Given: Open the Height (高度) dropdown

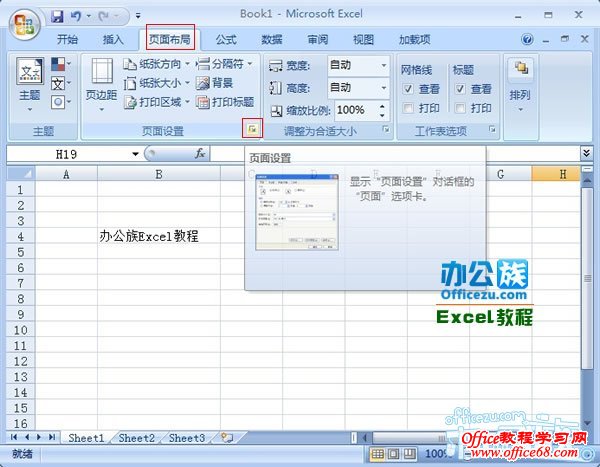Looking at the screenshot, I should (383, 88).
